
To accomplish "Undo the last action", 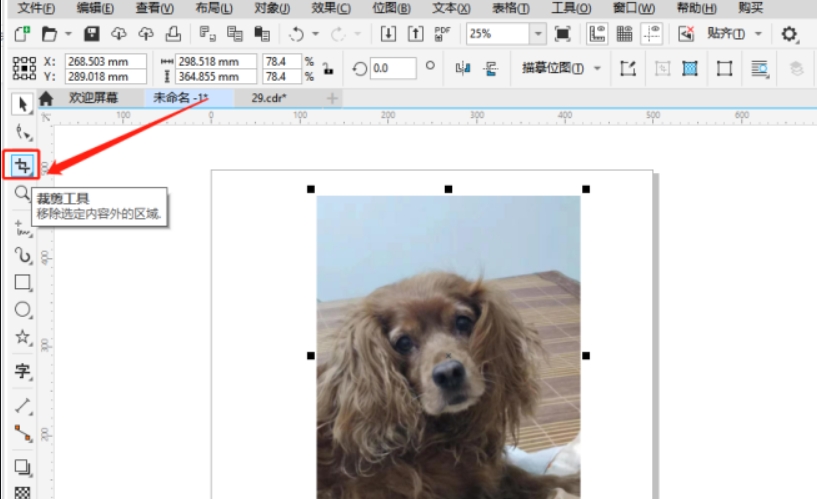I will point(296,34).
